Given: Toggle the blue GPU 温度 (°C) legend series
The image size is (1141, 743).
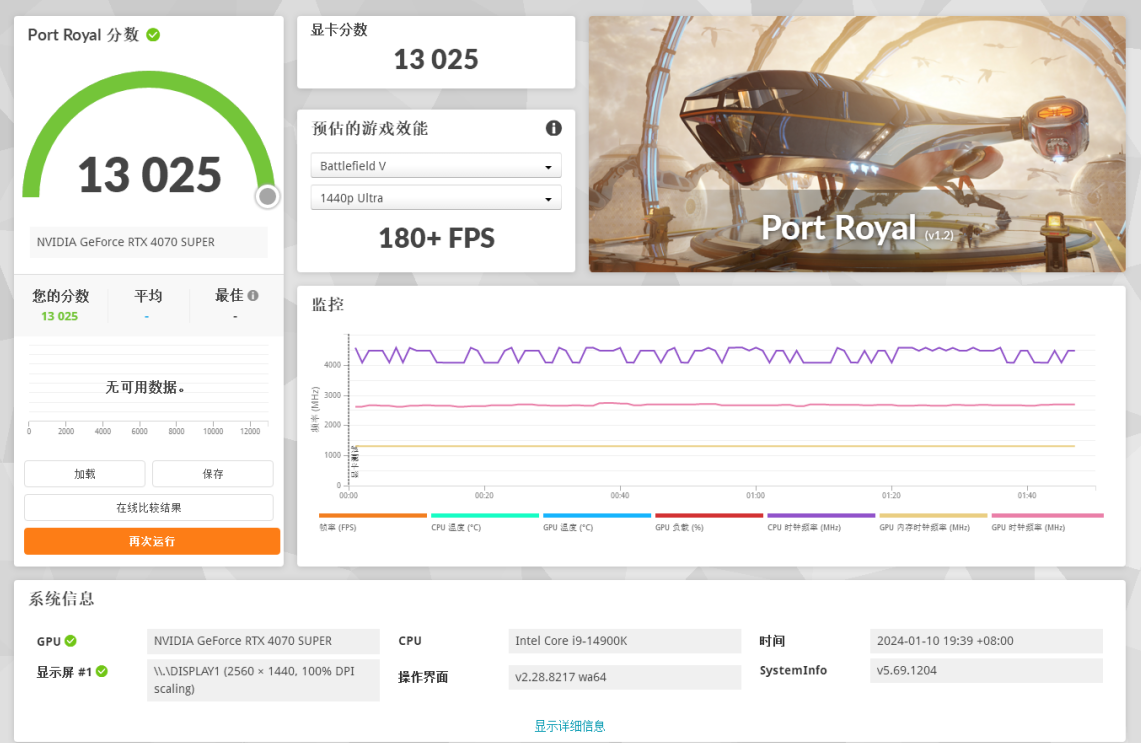Looking at the screenshot, I should (x=597, y=522).
